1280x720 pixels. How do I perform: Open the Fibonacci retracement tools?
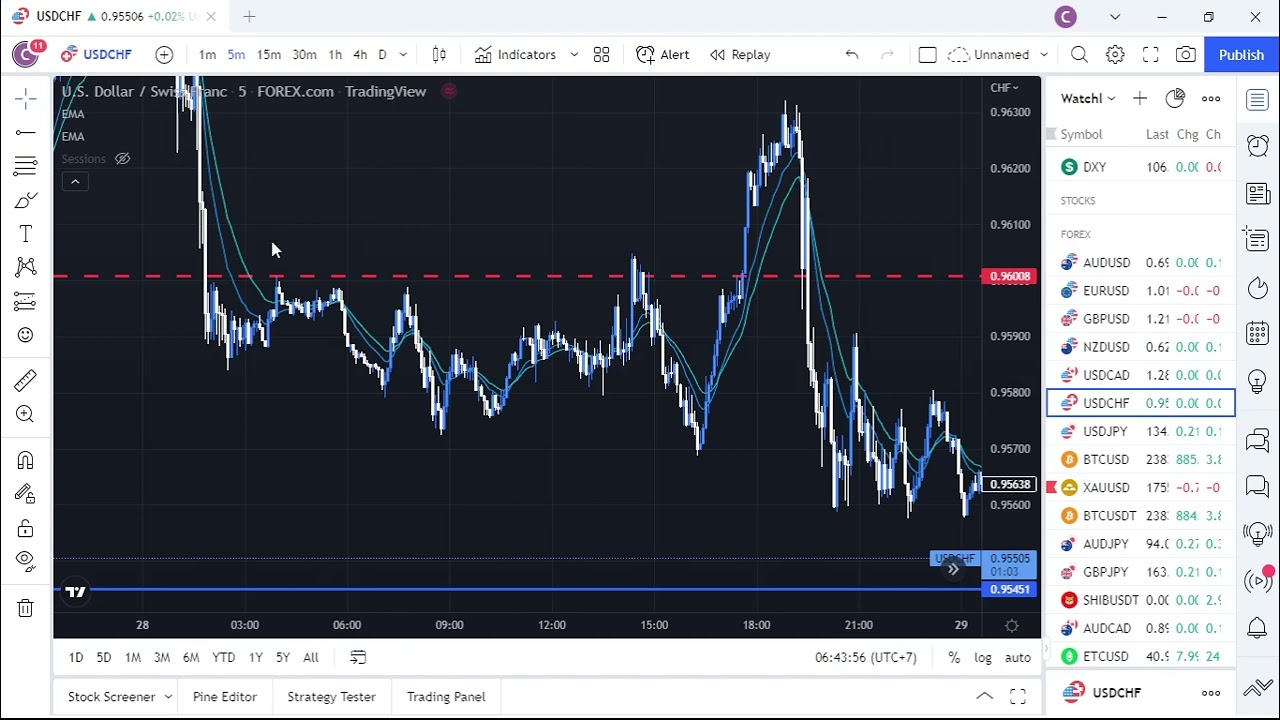(26, 166)
